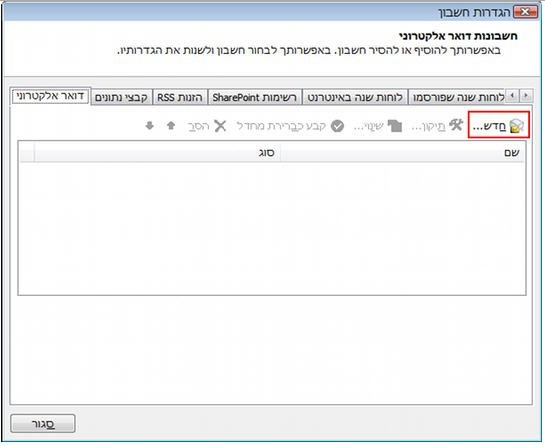The width and height of the screenshot is (545, 445).
Task: Click the Repair (תיקון) tools icon
Action: tap(456, 125)
